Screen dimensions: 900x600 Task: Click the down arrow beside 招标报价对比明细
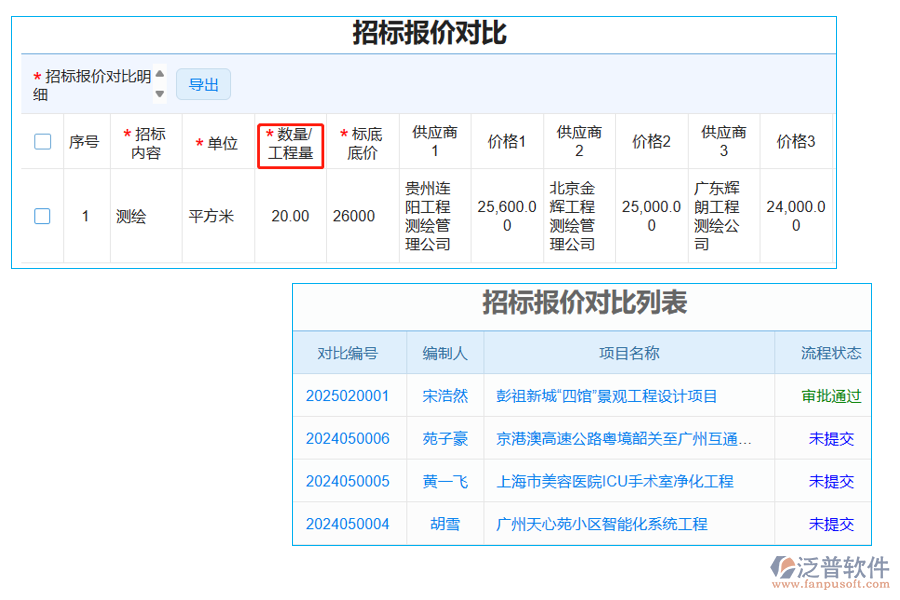click(159, 92)
